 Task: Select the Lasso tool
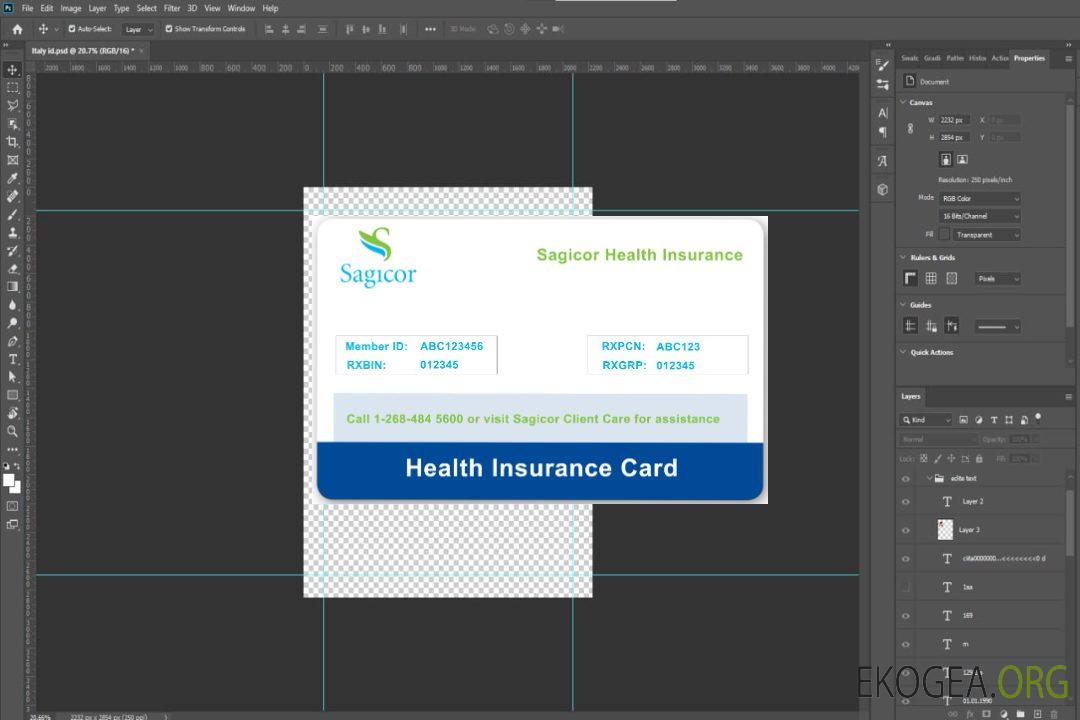12,105
